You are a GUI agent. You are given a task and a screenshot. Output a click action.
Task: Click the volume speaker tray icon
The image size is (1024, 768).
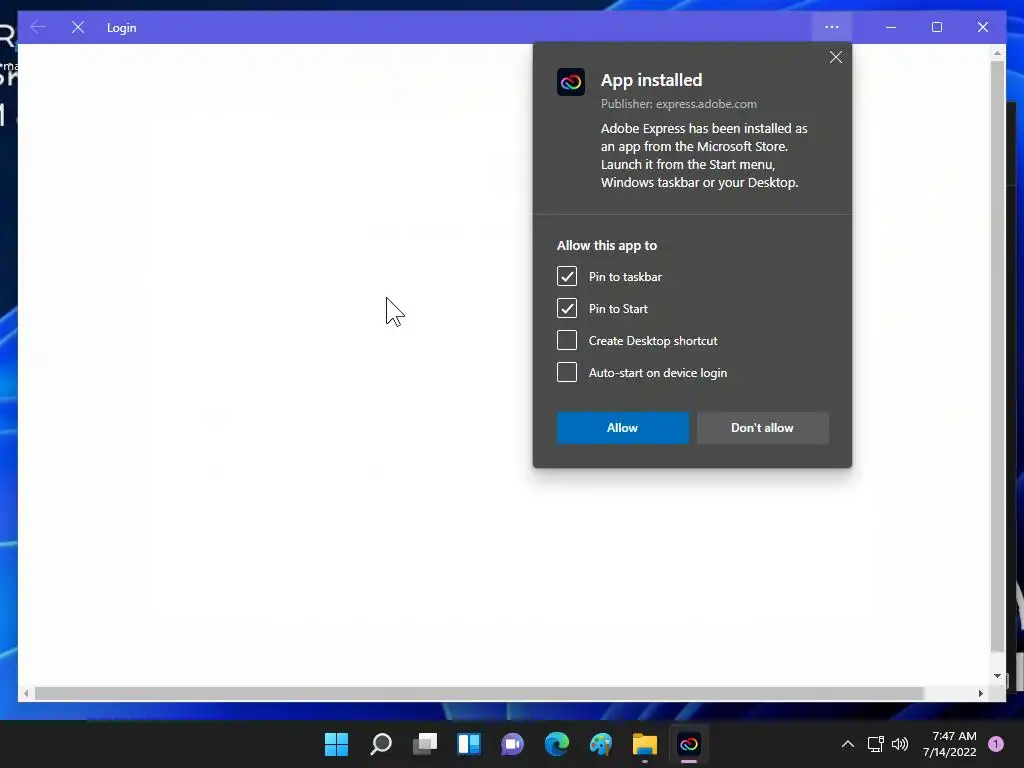tap(900, 744)
